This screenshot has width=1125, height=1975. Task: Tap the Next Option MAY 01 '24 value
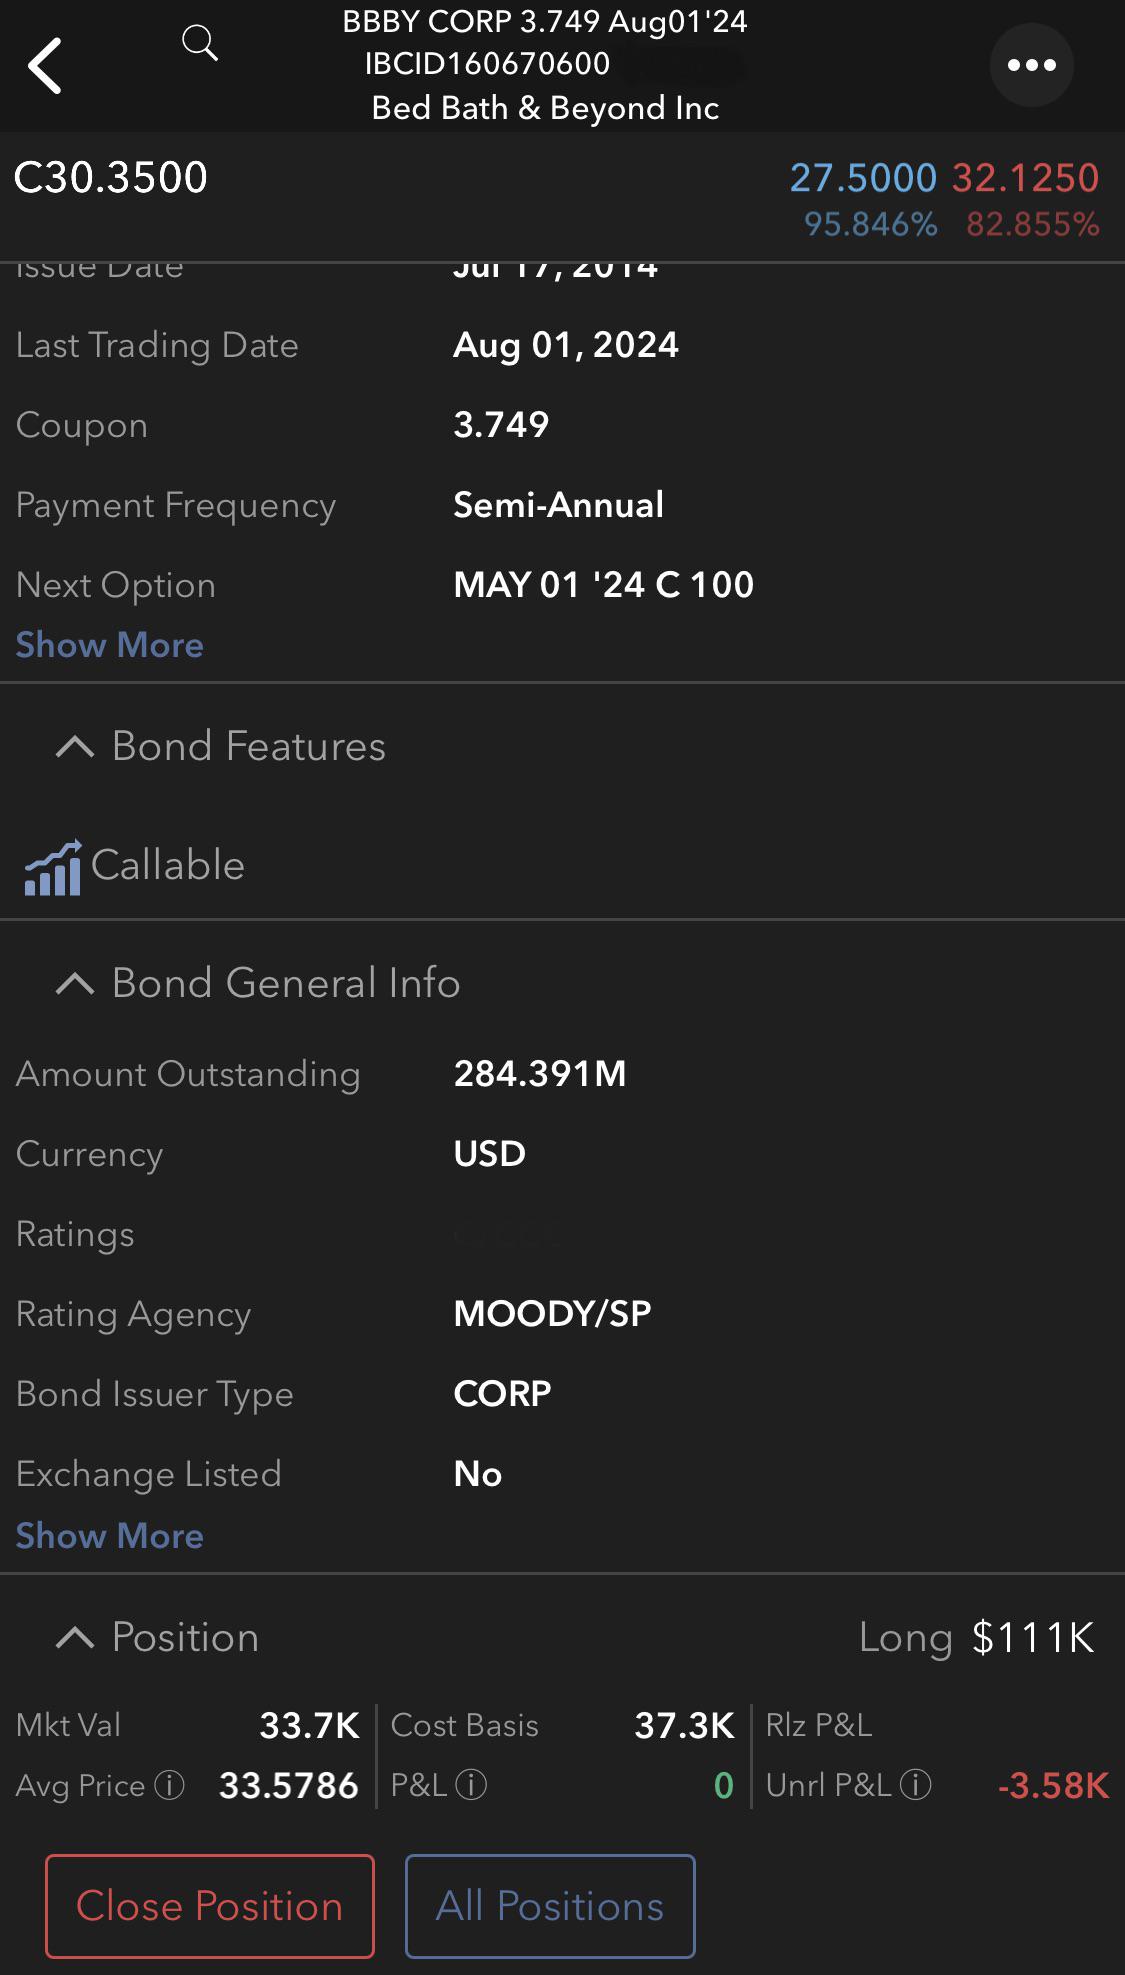point(603,585)
